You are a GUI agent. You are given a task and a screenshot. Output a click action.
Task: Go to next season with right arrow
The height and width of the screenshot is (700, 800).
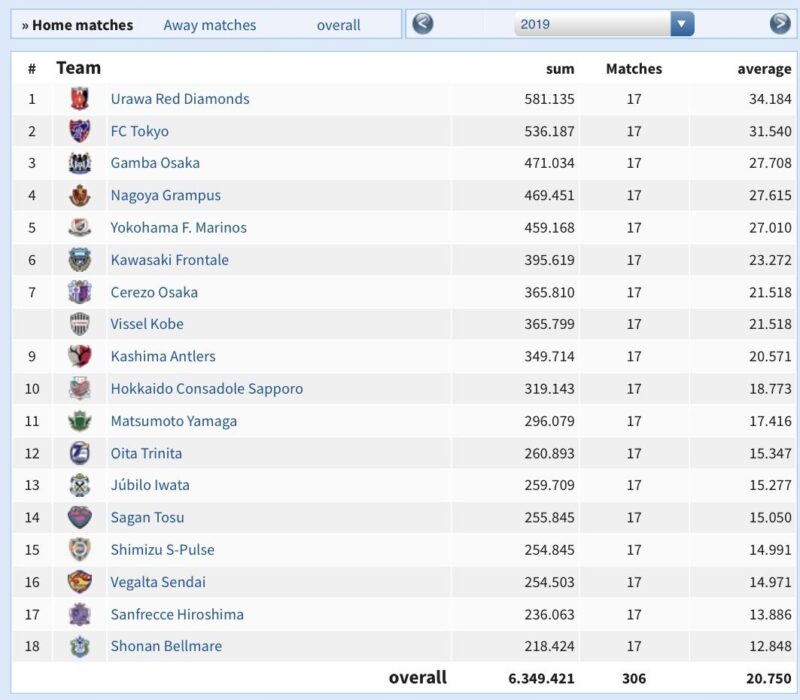pyautogui.click(x=780, y=24)
